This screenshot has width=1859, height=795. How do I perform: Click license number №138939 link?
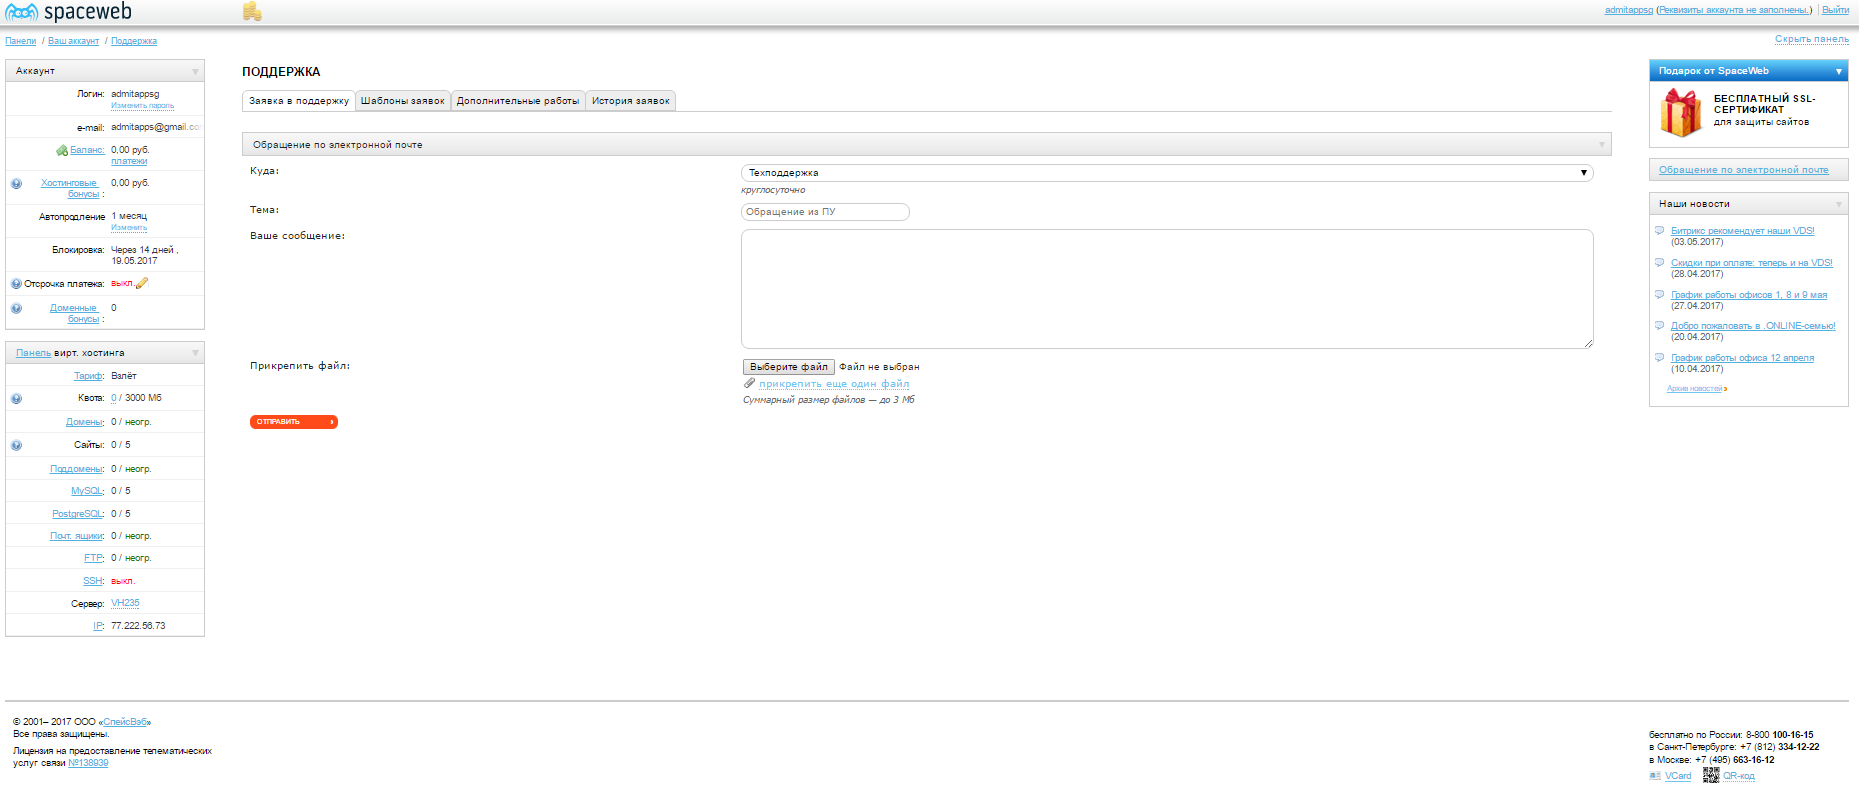(88, 763)
